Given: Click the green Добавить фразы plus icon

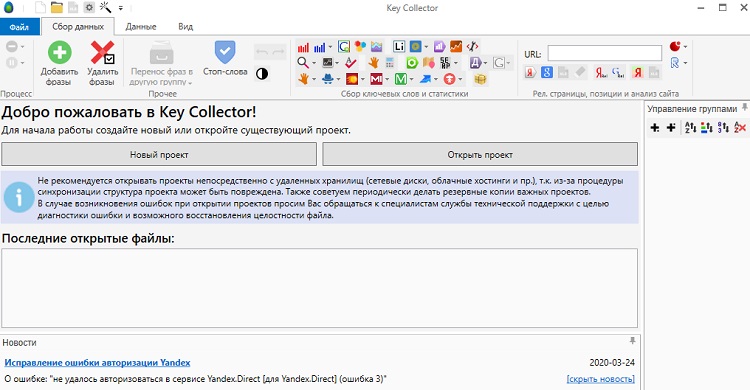Looking at the screenshot, I should tap(59, 53).
